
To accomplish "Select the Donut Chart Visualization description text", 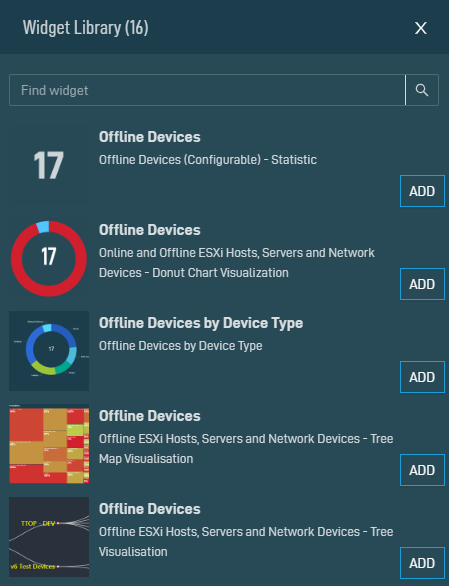I will (x=237, y=263).
